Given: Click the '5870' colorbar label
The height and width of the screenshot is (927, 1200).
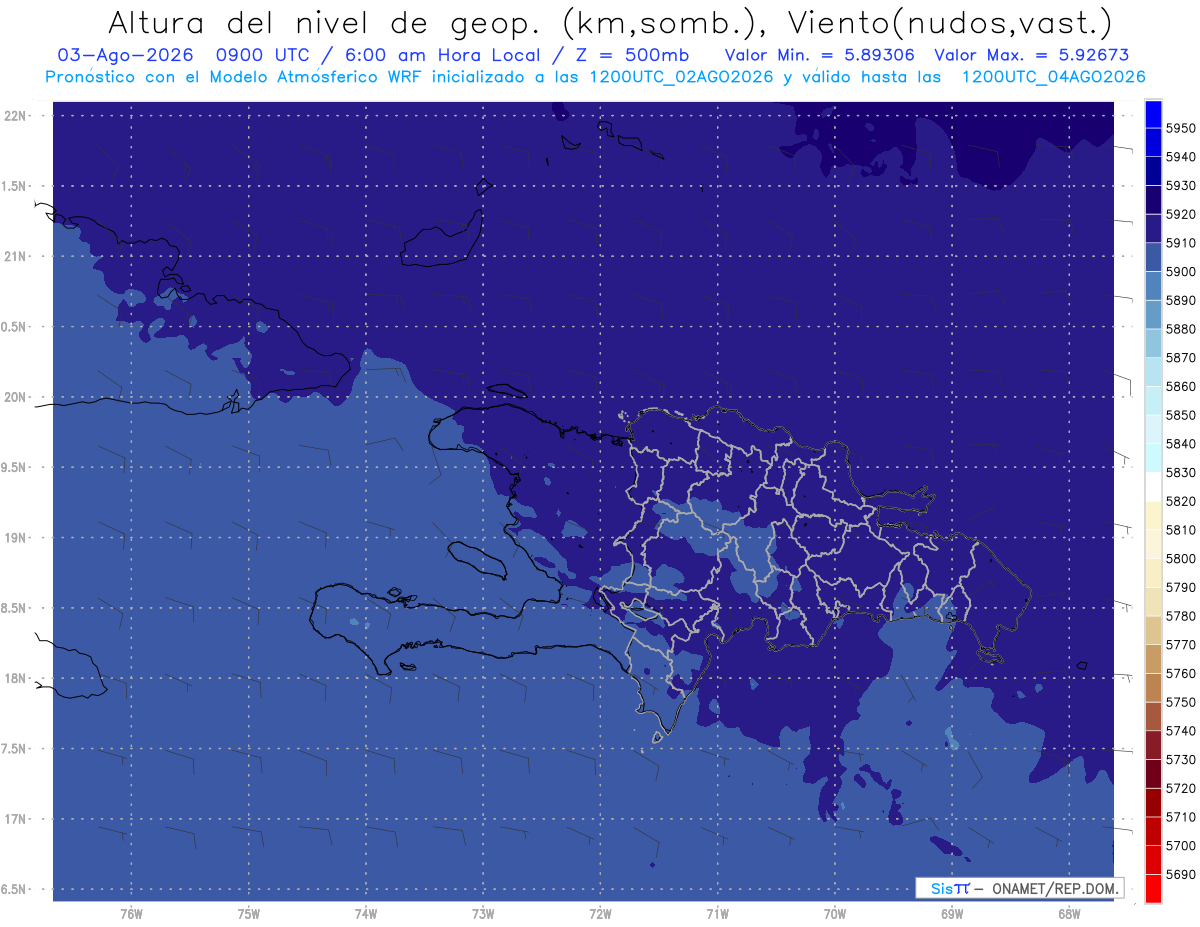Looking at the screenshot, I should 1180,358.
